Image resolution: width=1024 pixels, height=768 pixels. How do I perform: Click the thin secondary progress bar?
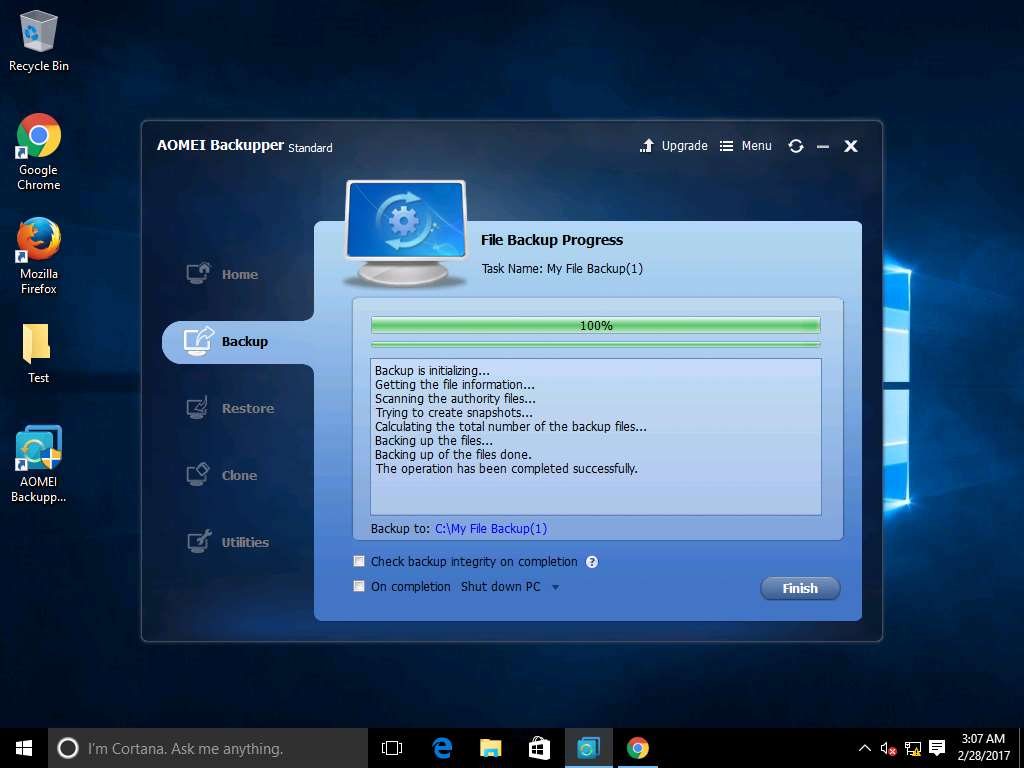coord(596,344)
